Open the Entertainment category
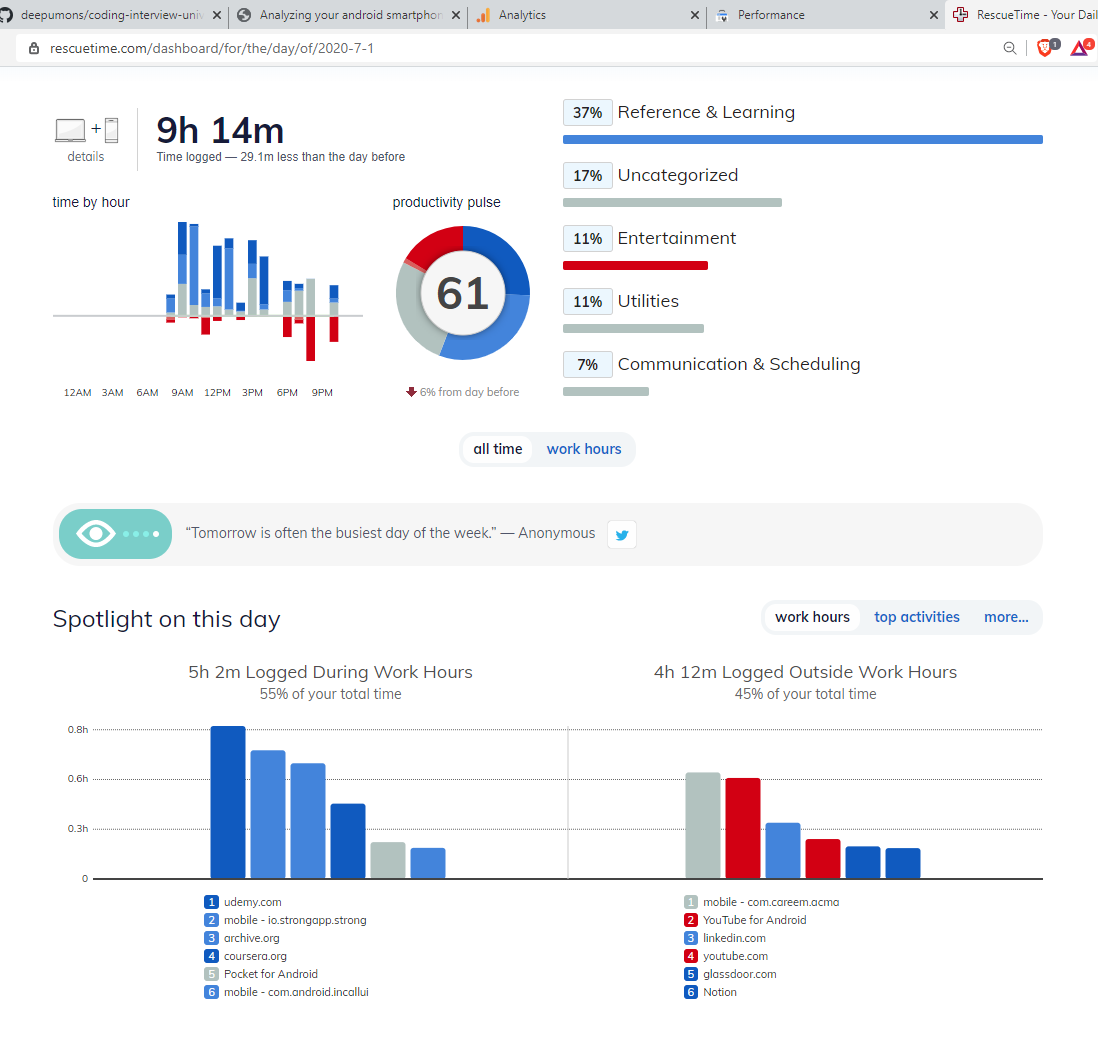The image size is (1098, 1040). [x=676, y=238]
